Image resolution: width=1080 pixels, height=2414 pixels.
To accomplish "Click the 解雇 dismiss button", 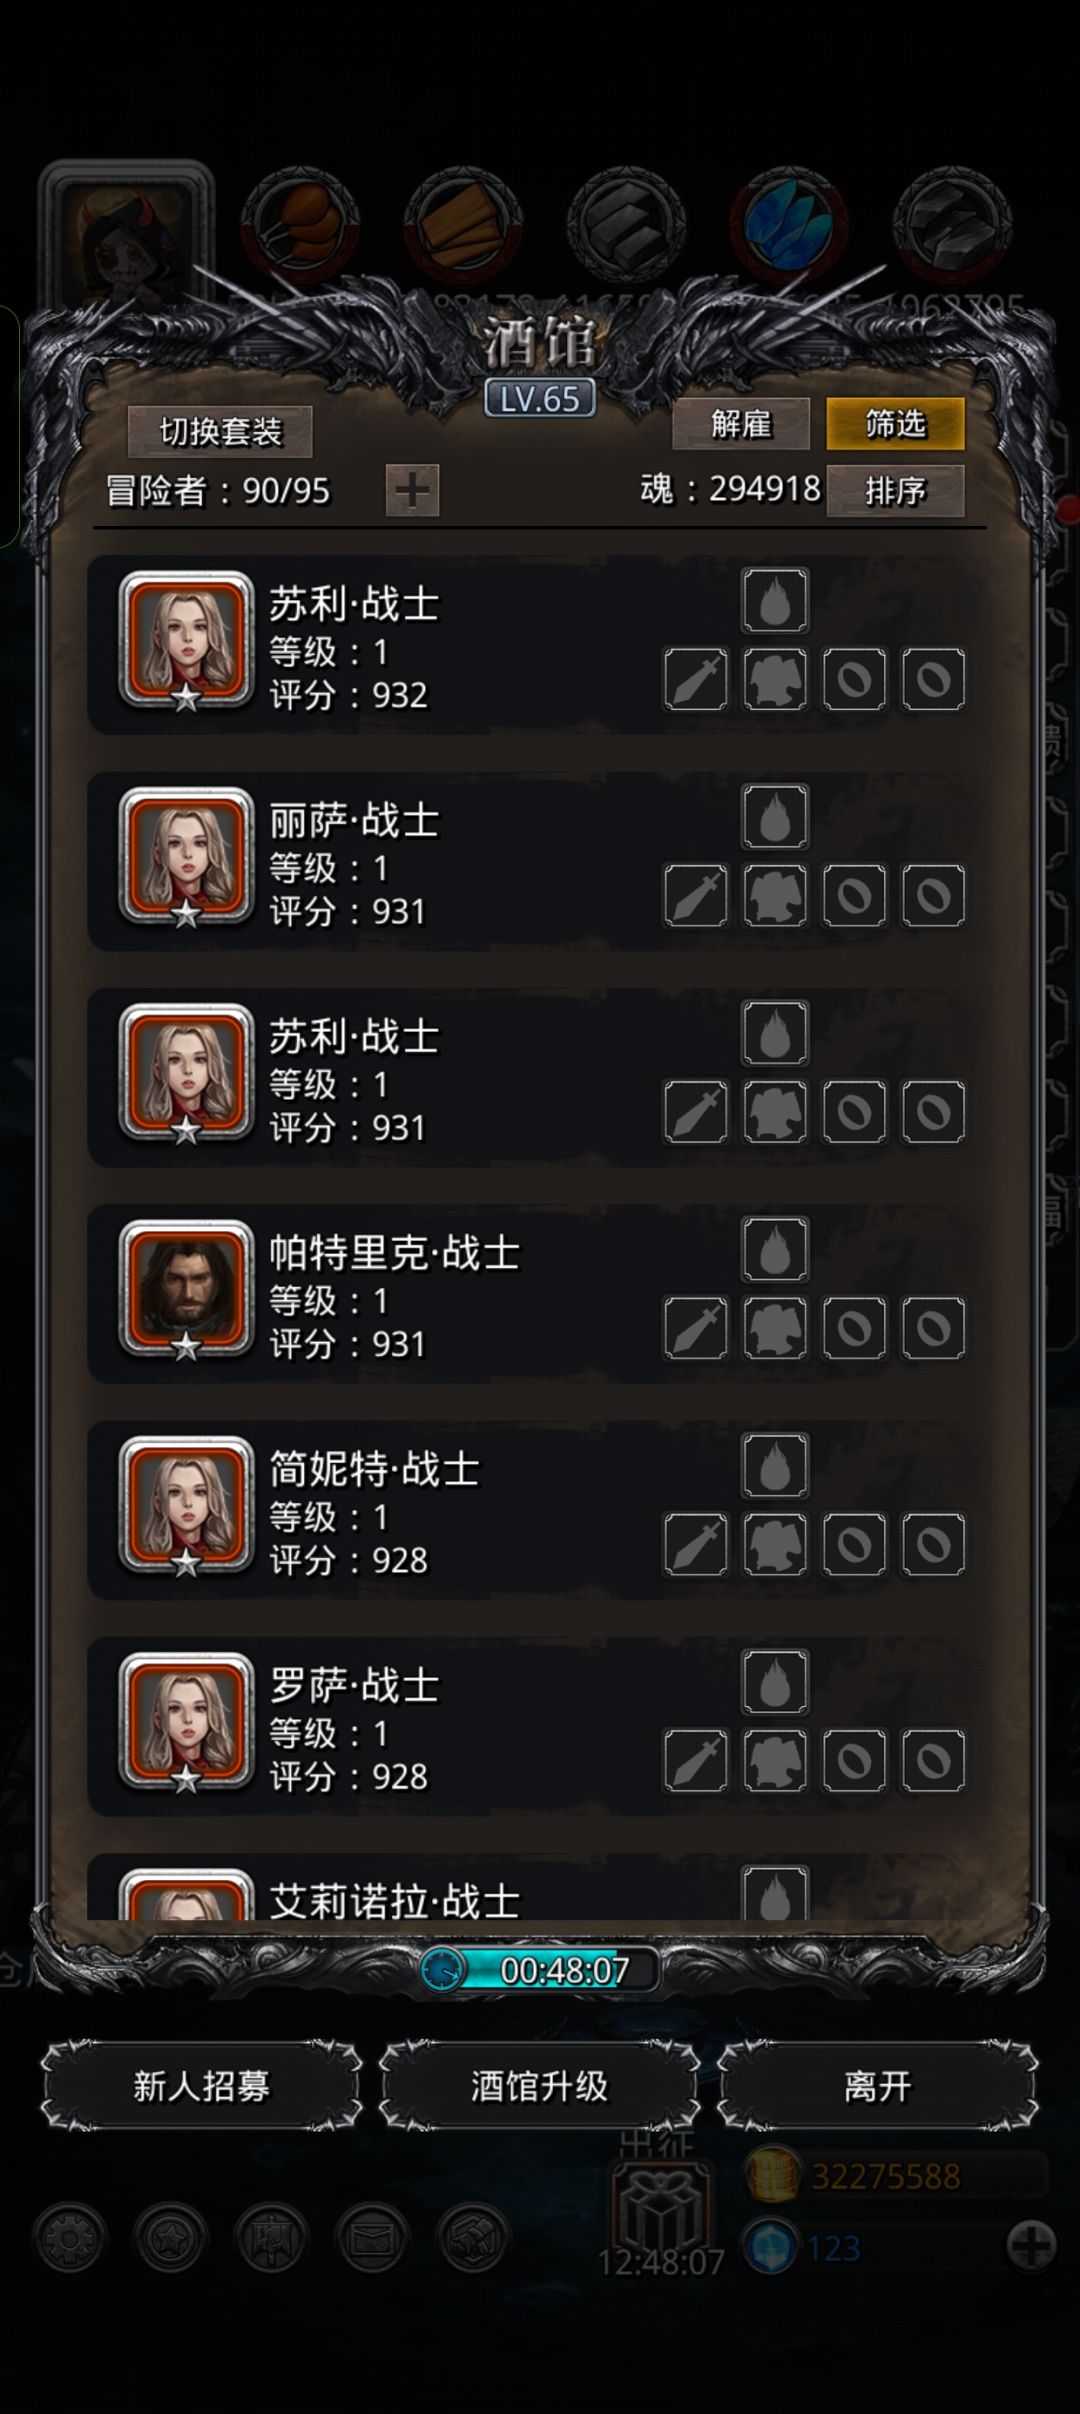I will click(x=741, y=424).
